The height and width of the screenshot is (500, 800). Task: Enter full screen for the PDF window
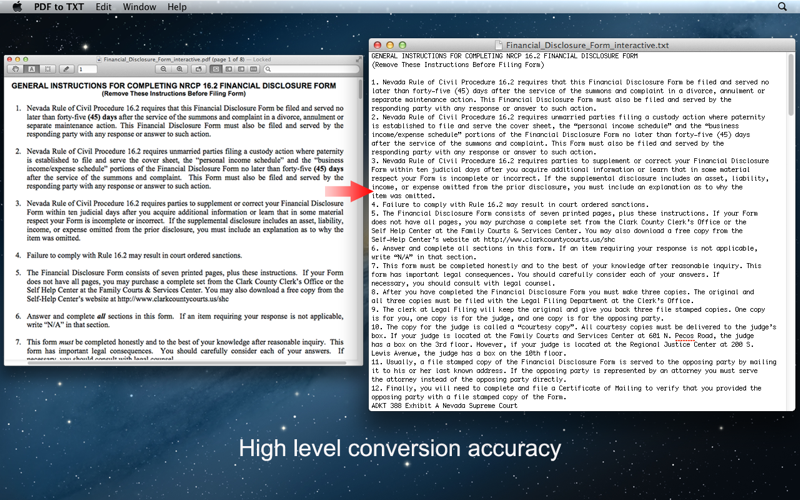[x=359, y=59]
